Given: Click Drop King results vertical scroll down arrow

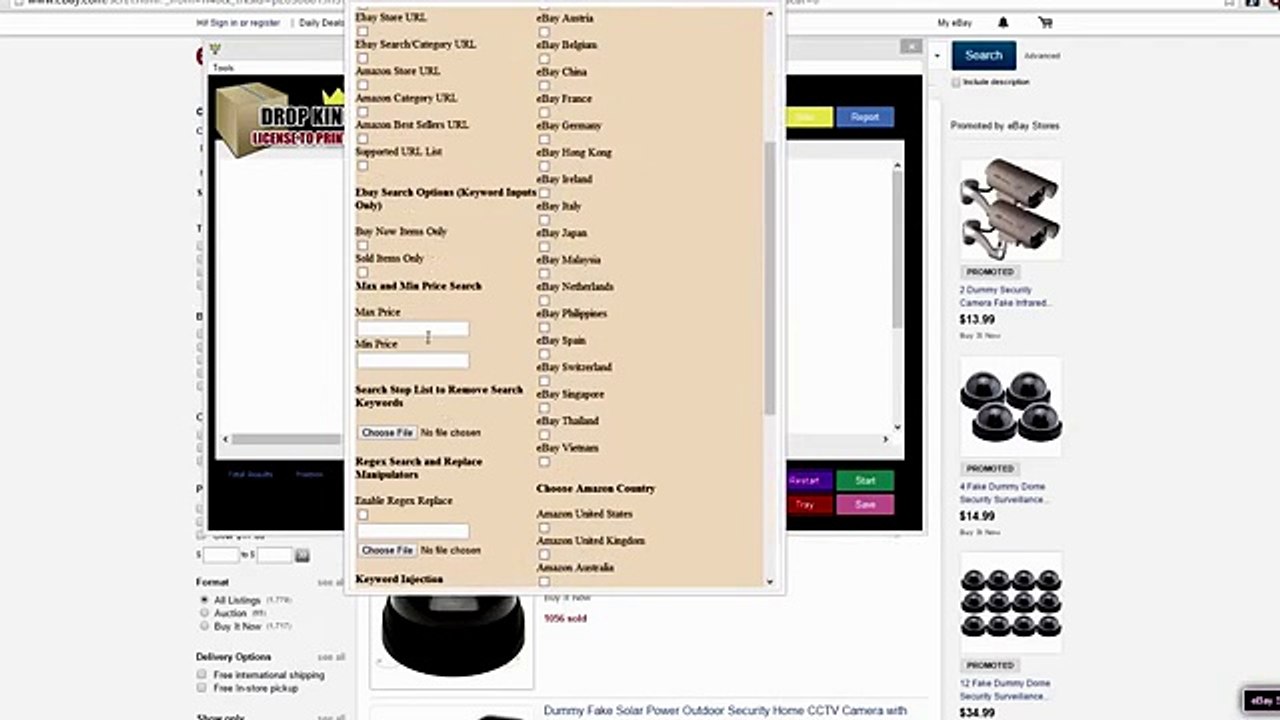Looking at the screenshot, I should (897, 427).
